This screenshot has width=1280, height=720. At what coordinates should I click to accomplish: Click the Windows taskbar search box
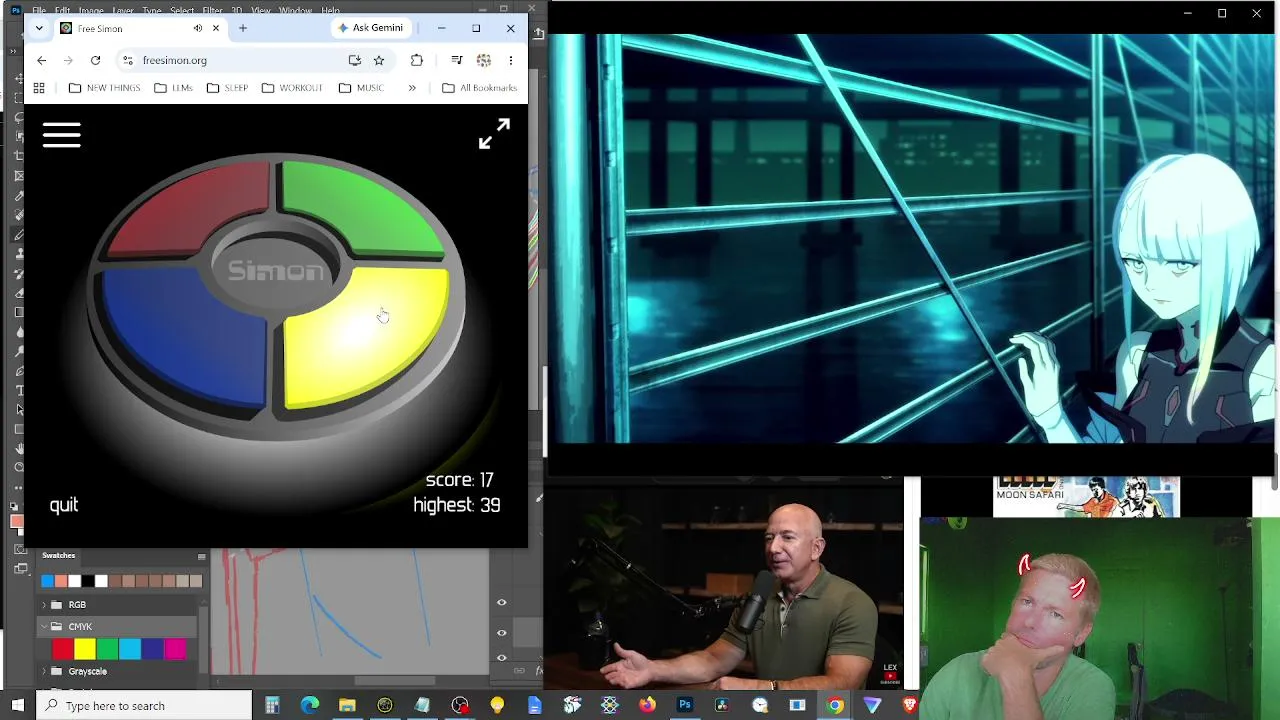tap(144, 706)
